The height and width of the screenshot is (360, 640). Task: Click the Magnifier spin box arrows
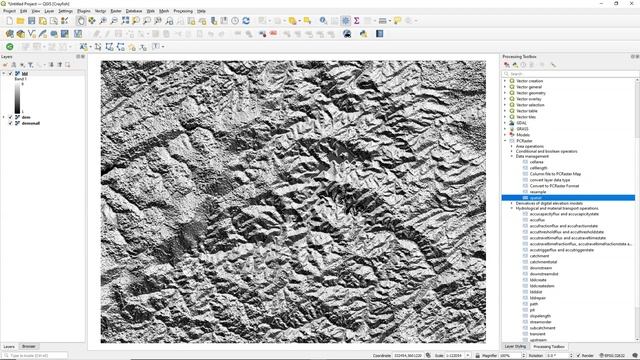523,356
